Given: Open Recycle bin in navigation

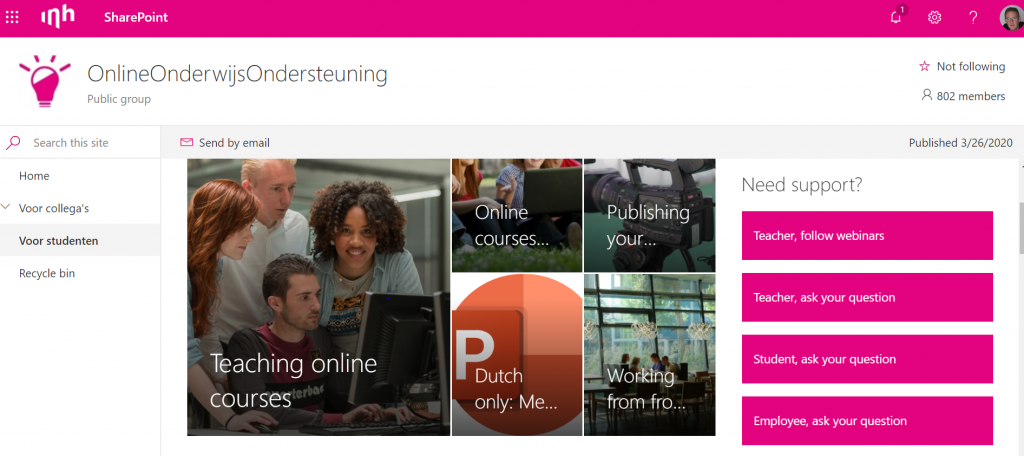Looking at the screenshot, I should [x=47, y=273].
